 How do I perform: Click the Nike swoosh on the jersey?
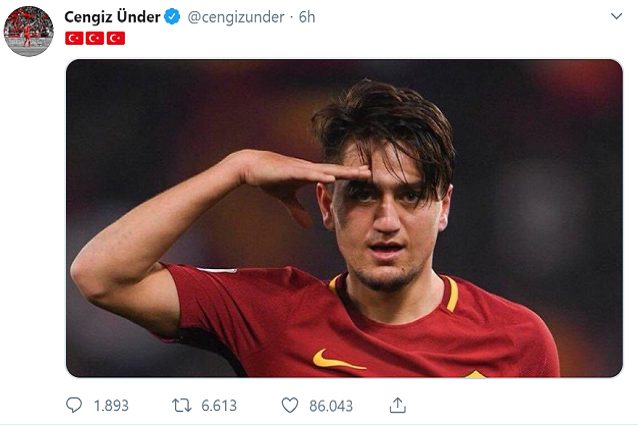click(x=338, y=359)
